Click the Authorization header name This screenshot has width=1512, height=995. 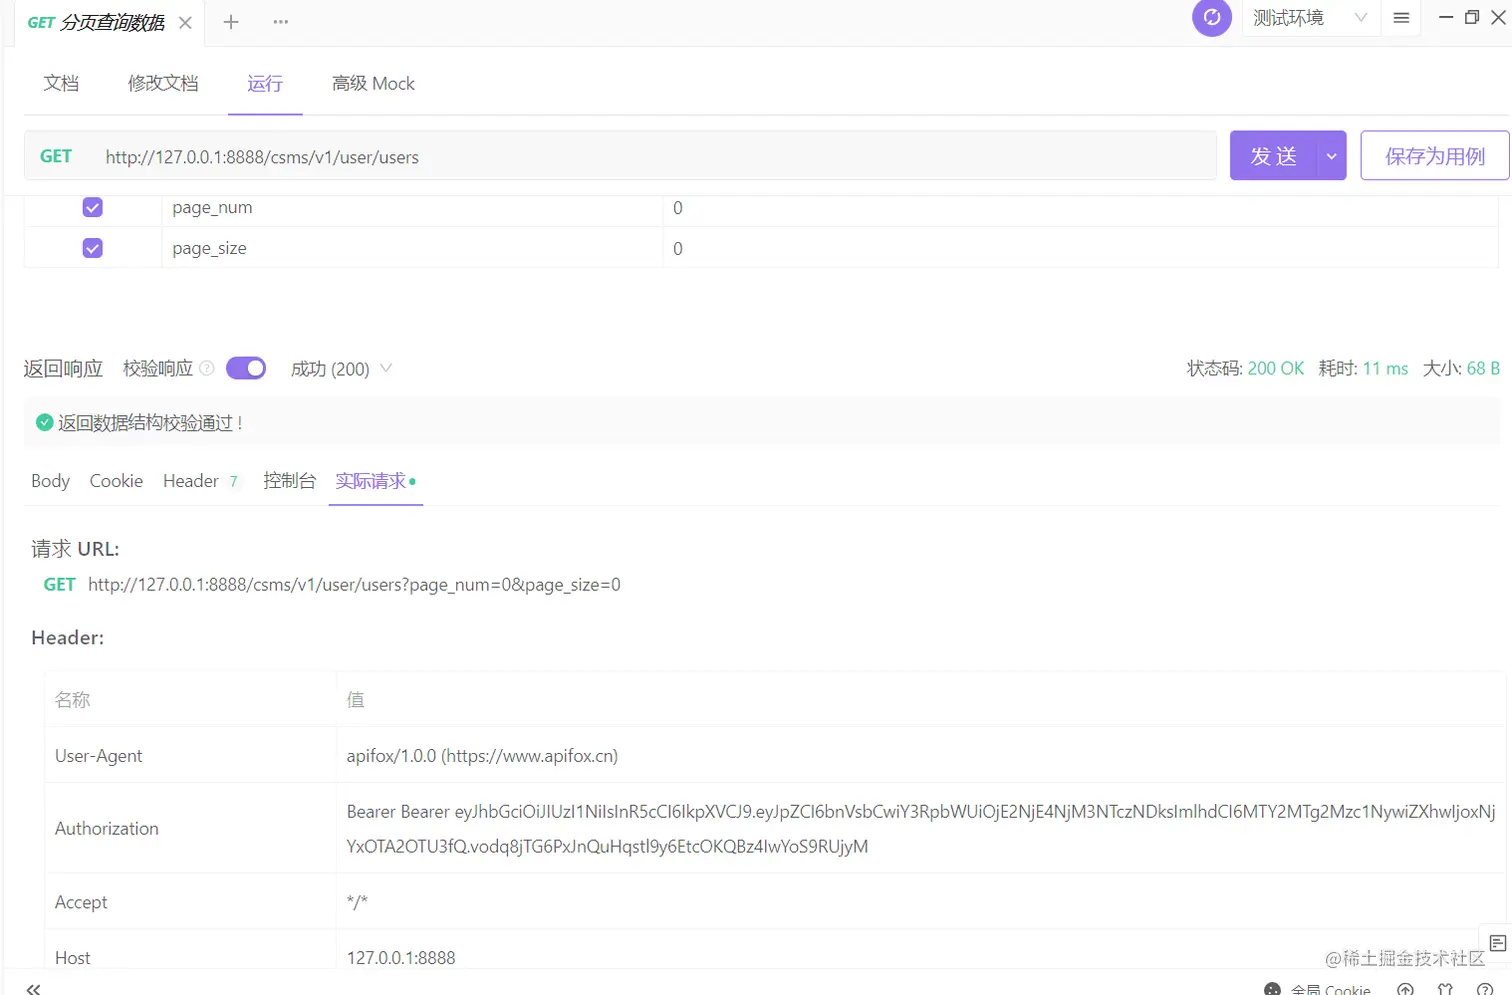[x=107, y=829]
